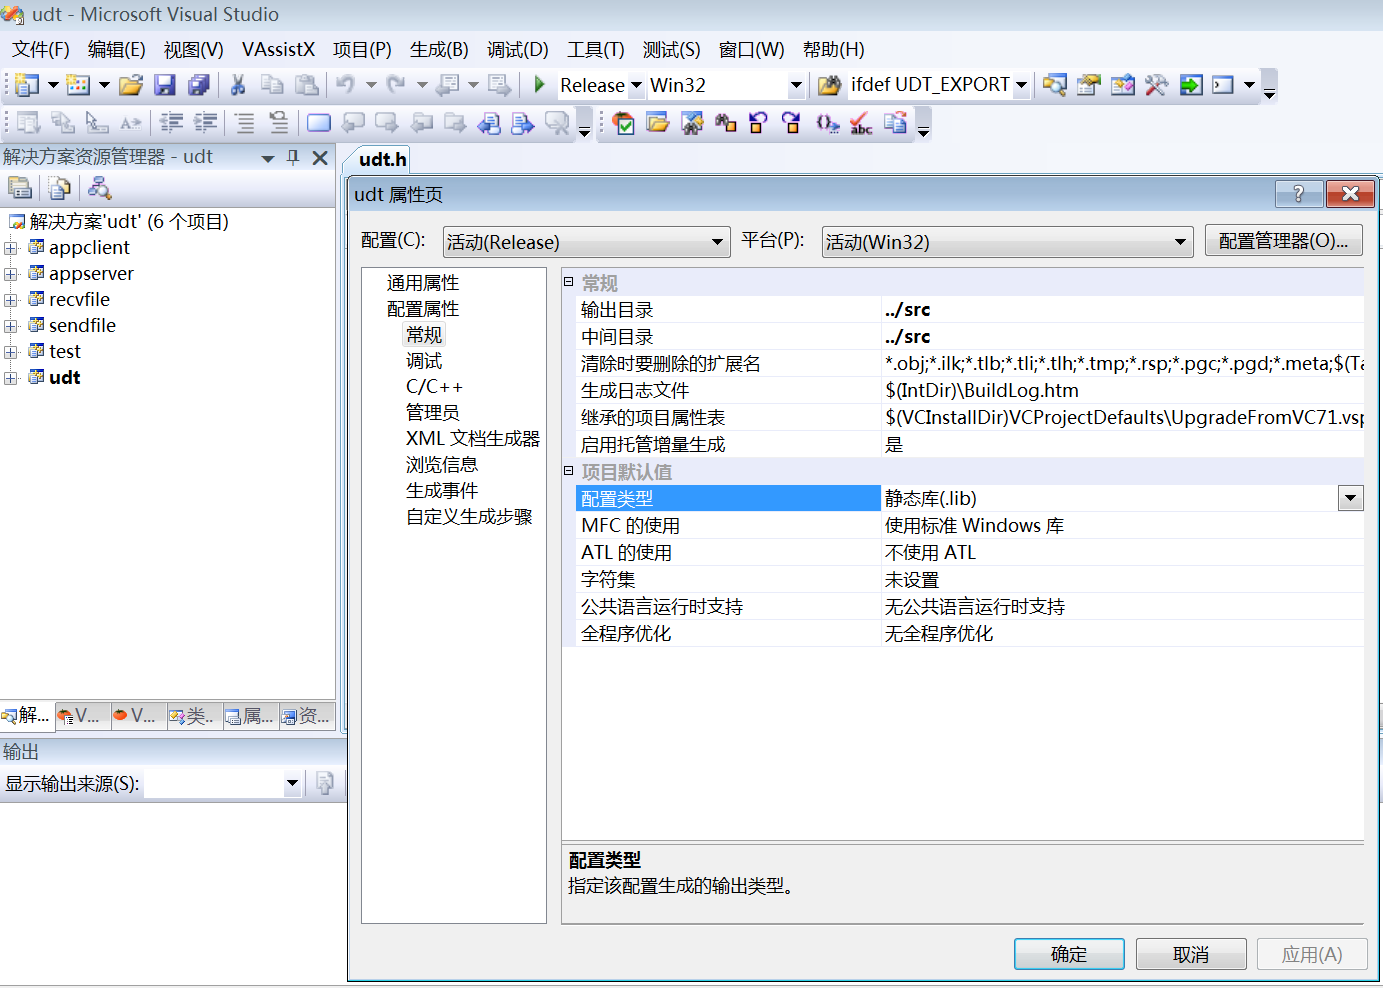1383x988 pixels.
Task: Open the VAssistX menu
Action: click(x=278, y=49)
